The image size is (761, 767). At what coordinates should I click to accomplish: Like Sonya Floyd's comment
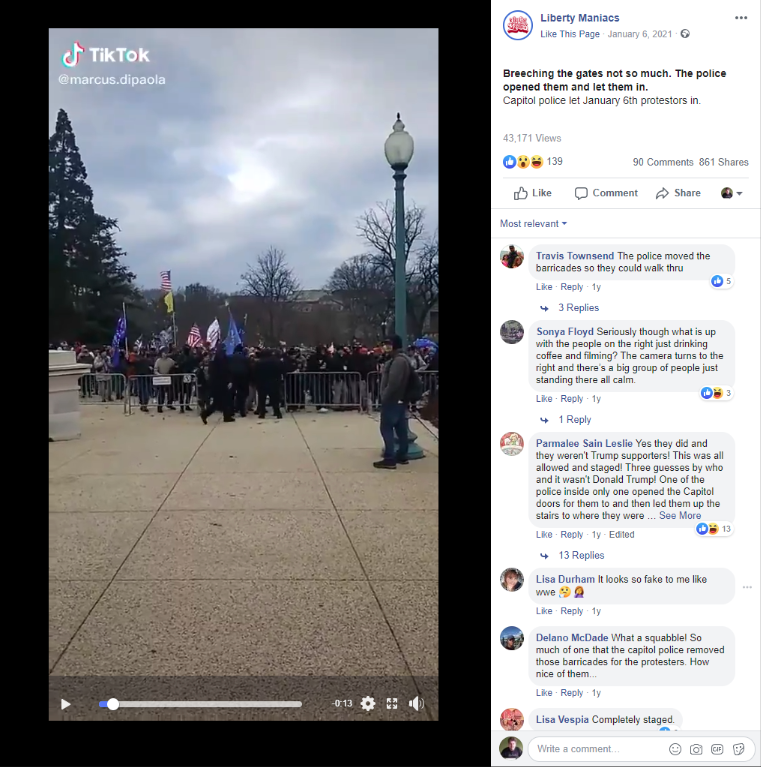pyautogui.click(x=543, y=399)
